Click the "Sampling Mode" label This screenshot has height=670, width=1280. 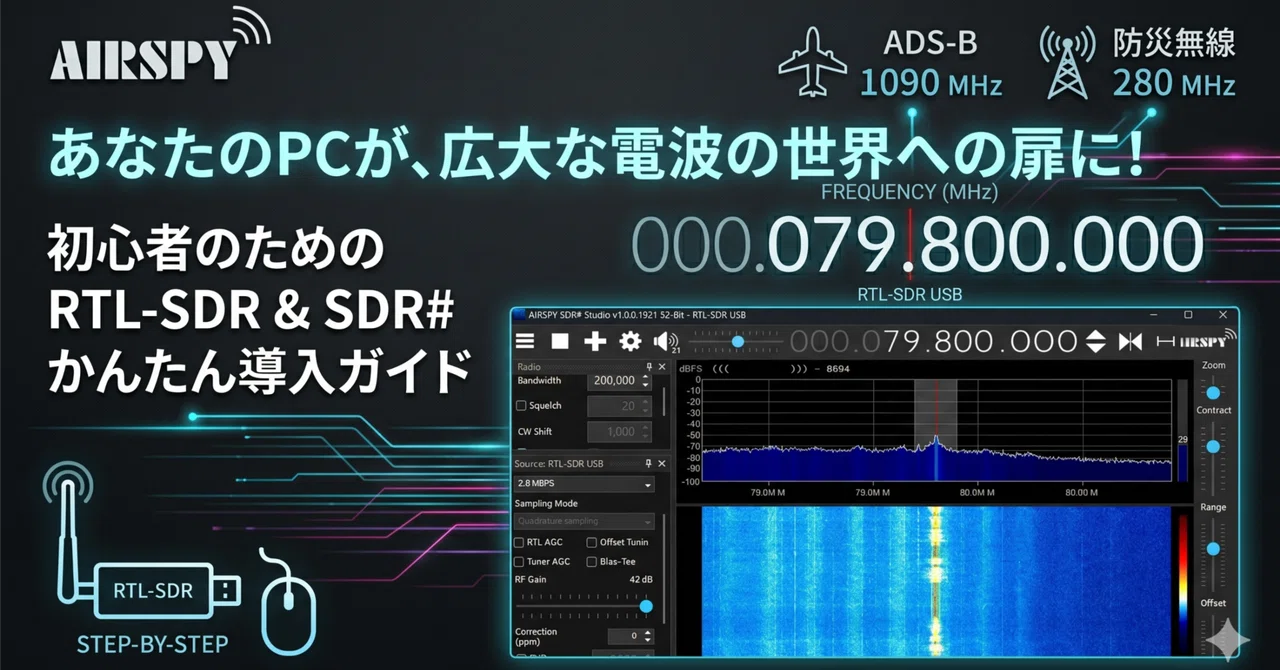pyautogui.click(x=546, y=504)
